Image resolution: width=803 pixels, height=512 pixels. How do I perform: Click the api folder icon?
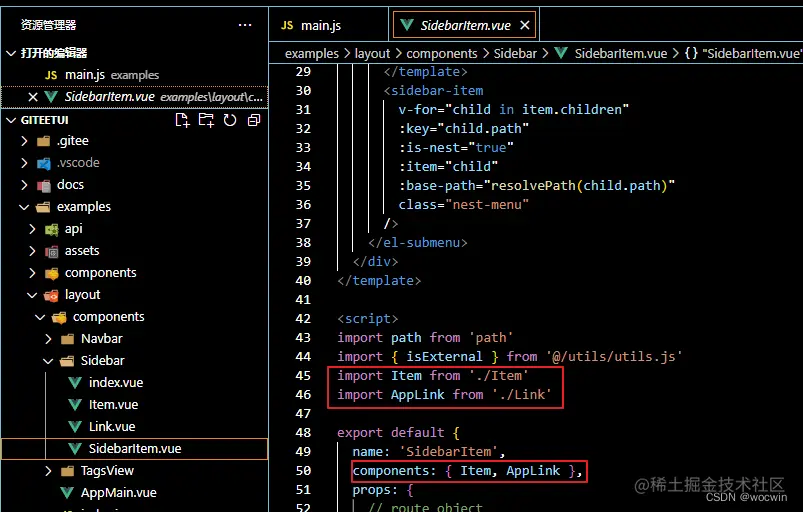tap(51, 229)
